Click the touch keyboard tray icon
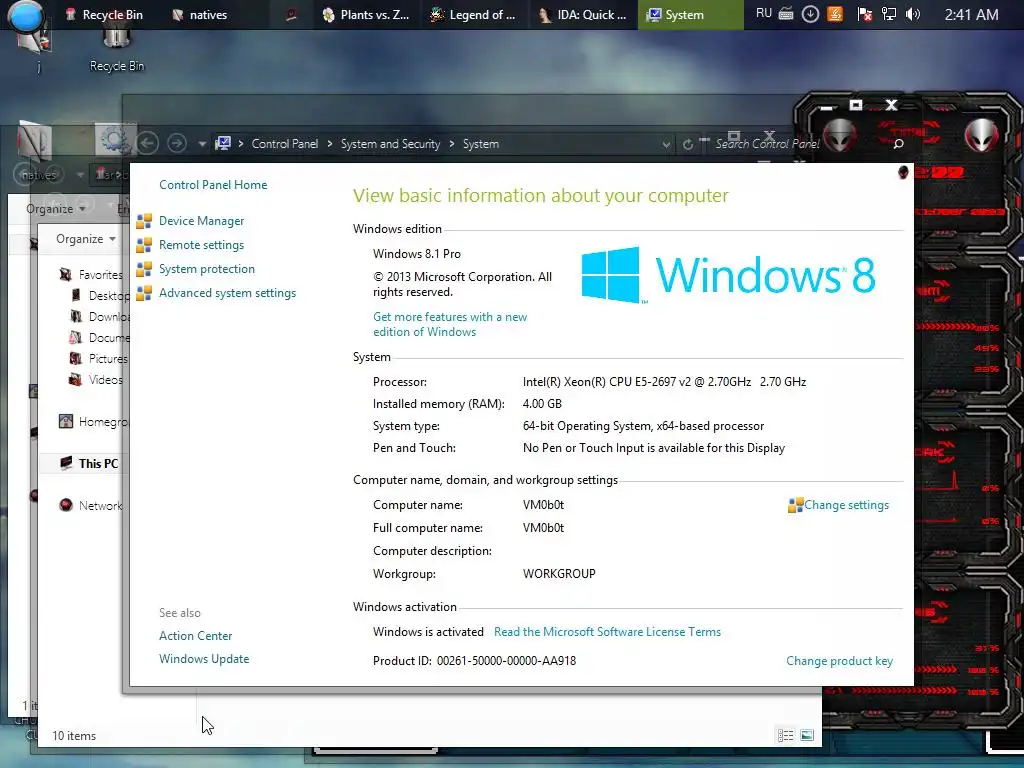Screen dimensions: 1024x768 click(x=786, y=14)
